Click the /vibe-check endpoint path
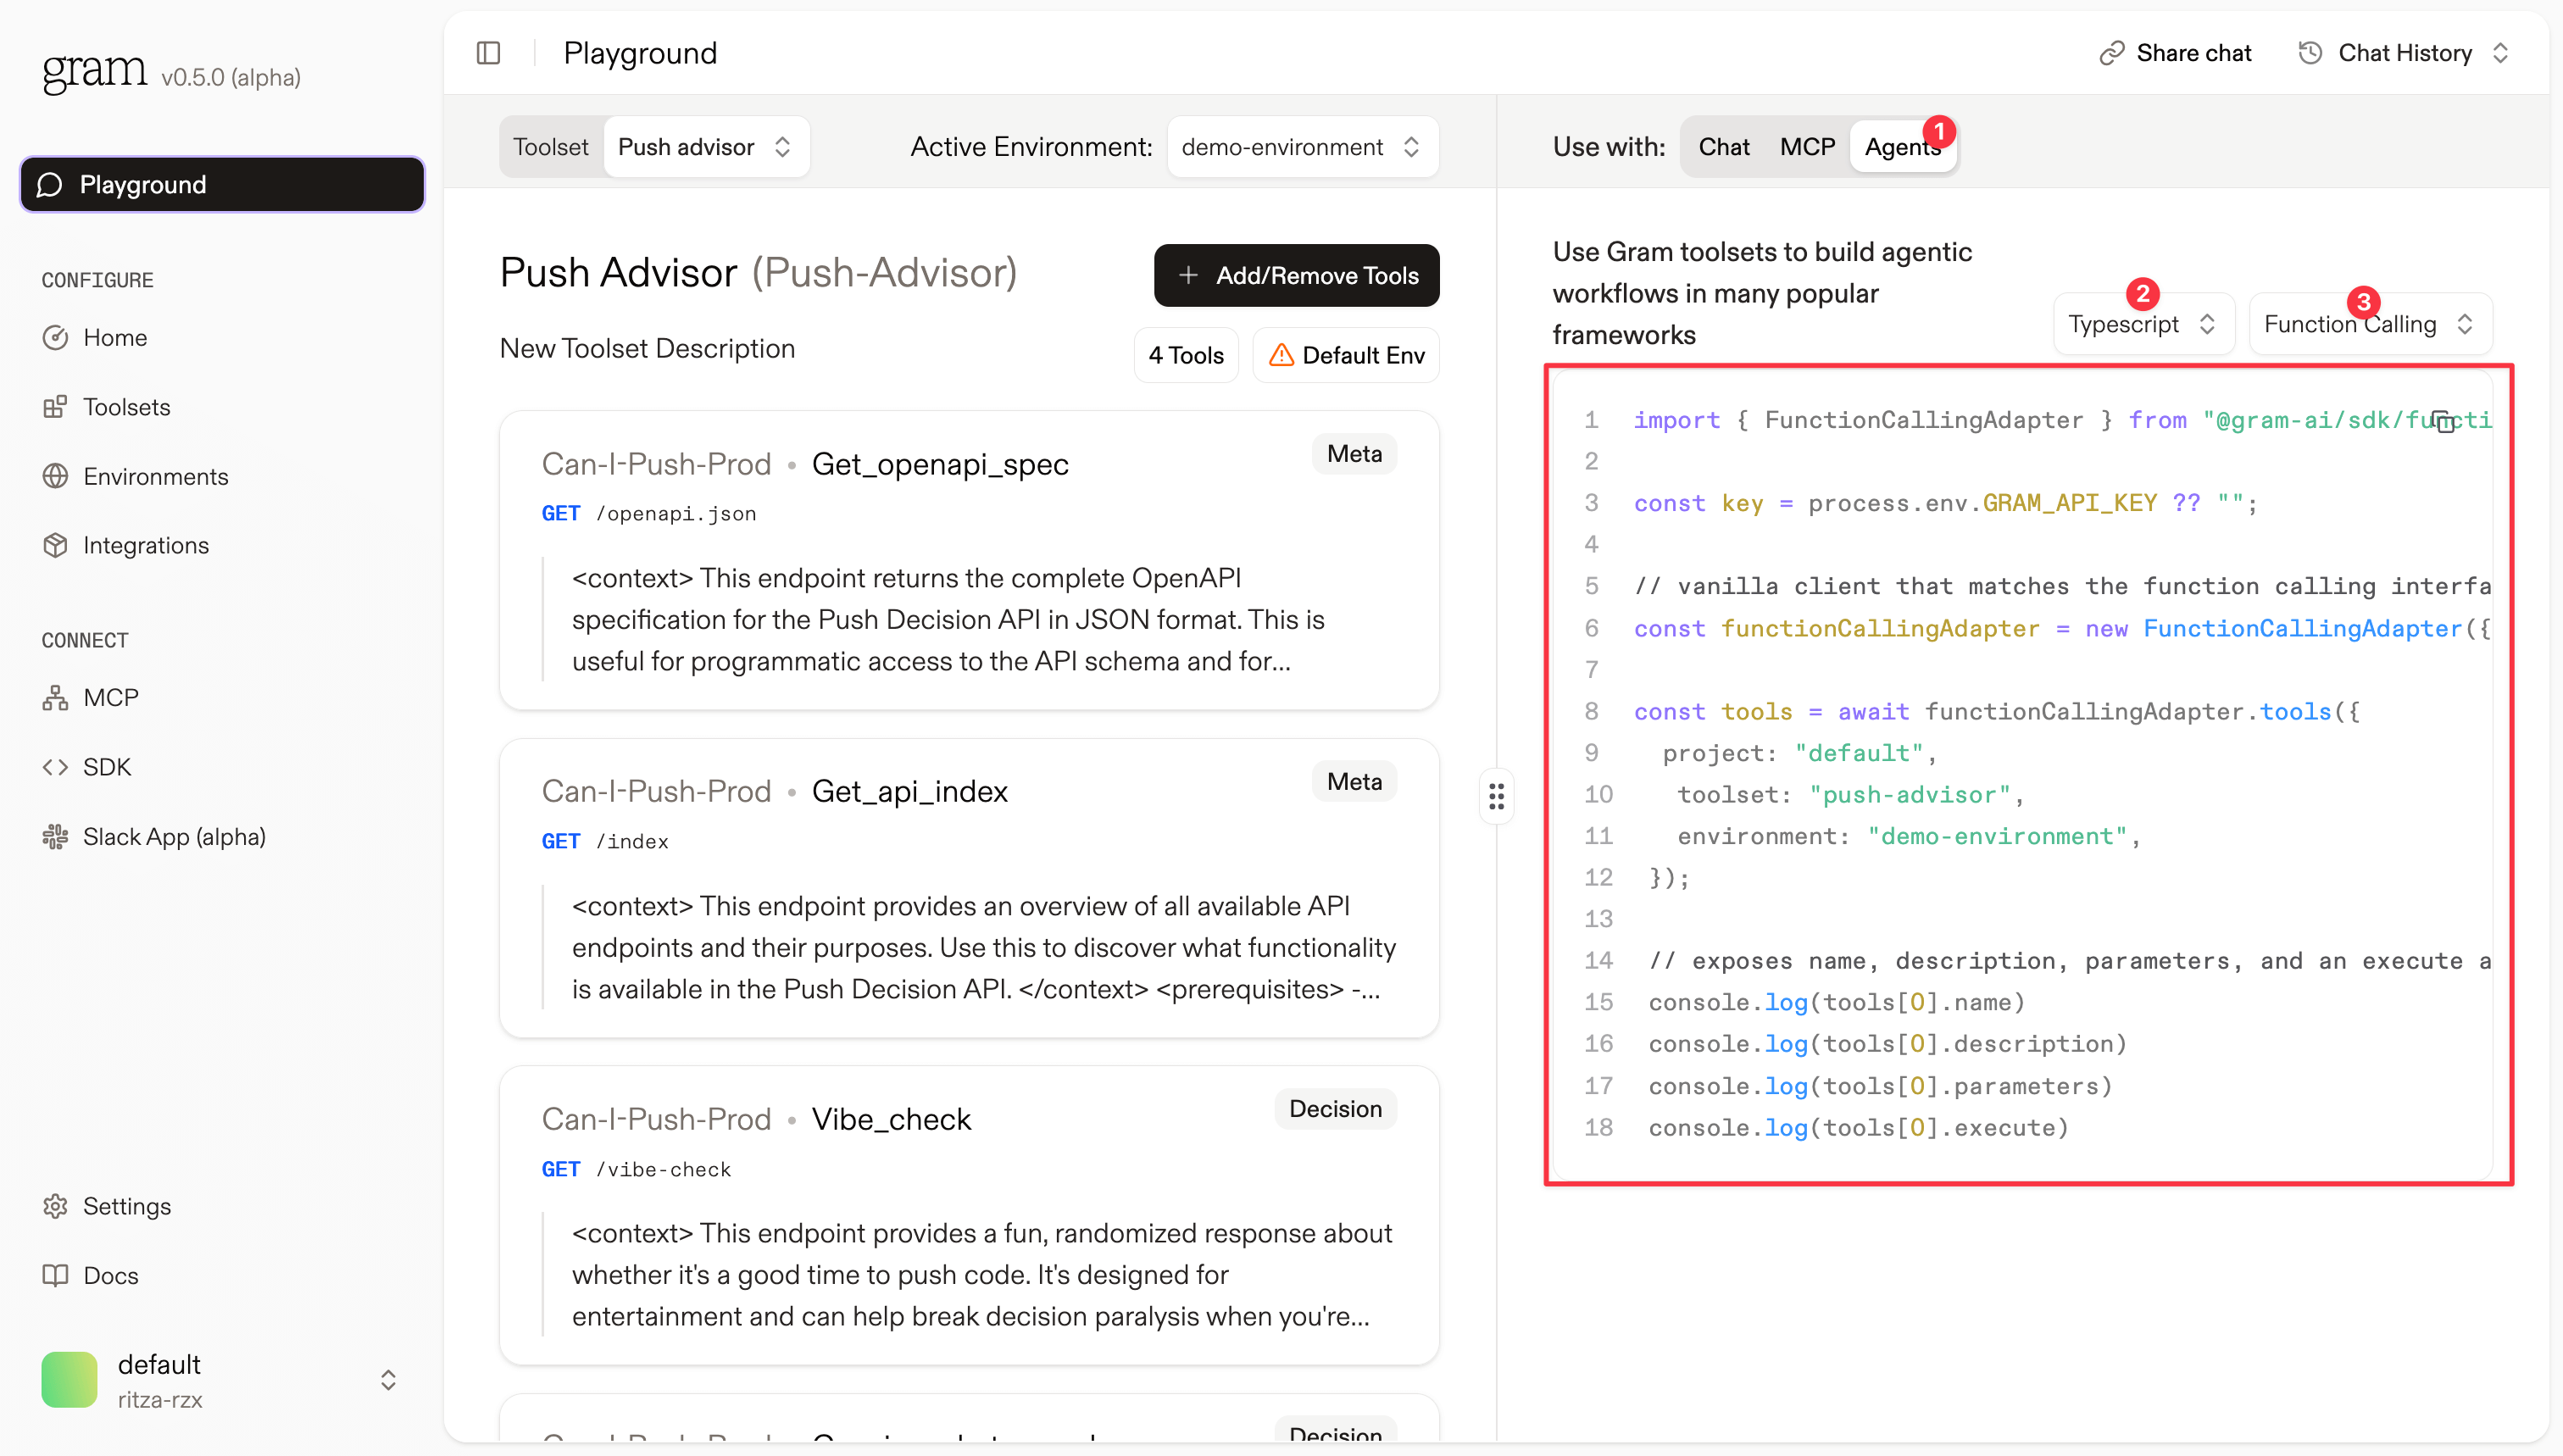 click(663, 1169)
